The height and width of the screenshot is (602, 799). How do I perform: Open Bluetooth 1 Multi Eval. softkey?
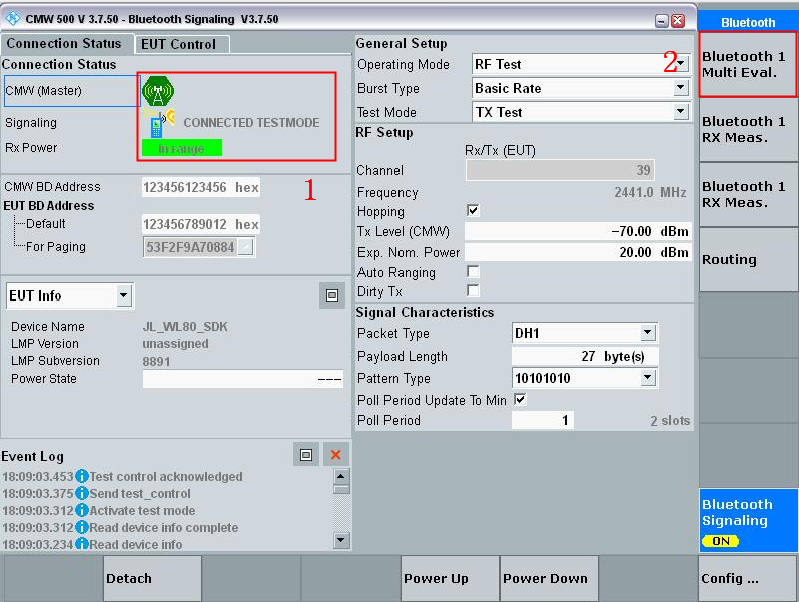[x=748, y=64]
